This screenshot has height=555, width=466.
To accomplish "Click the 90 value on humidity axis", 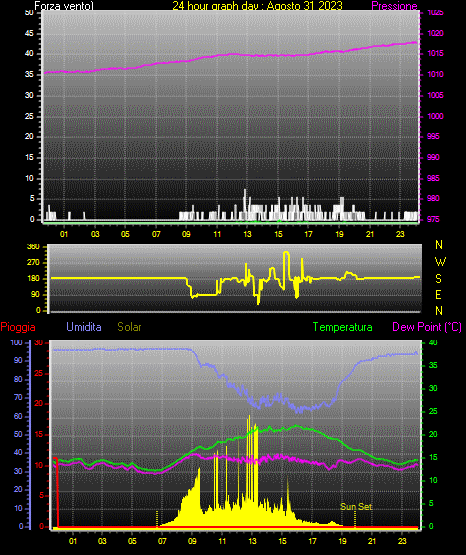I will coord(18,360).
